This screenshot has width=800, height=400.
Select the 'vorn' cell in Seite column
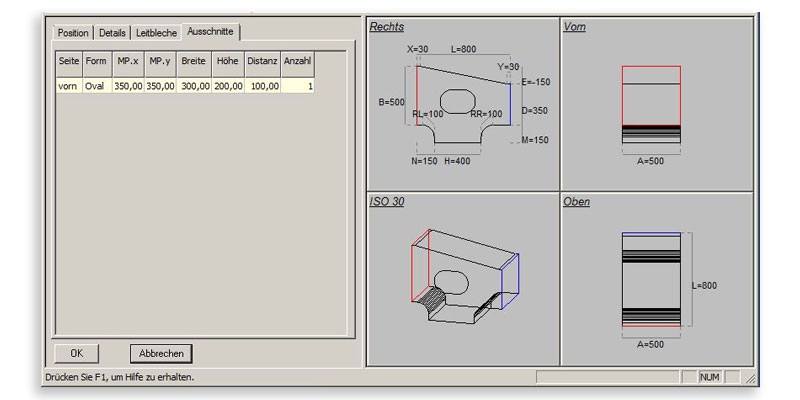[68, 86]
